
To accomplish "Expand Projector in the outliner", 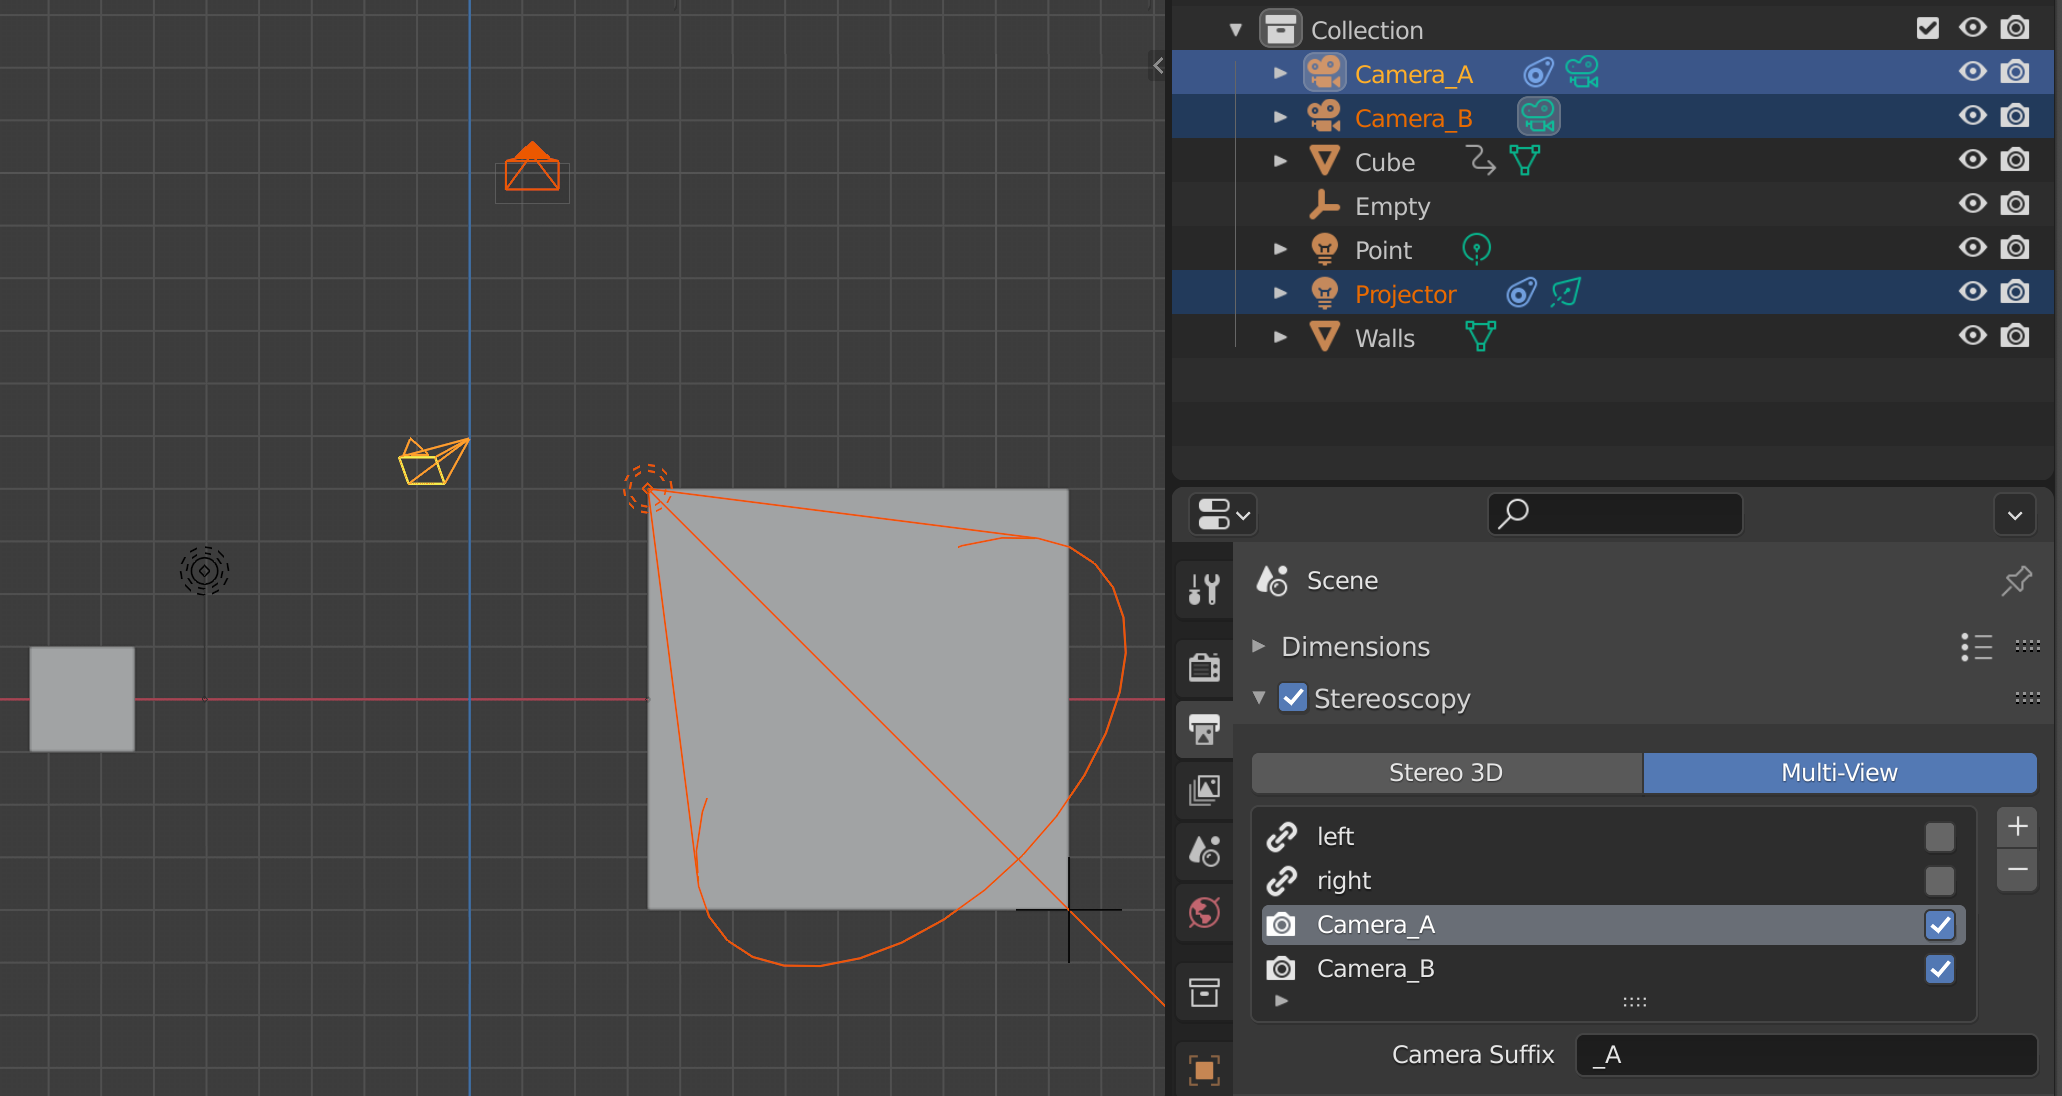I will pyautogui.click(x=1280, y=293).
